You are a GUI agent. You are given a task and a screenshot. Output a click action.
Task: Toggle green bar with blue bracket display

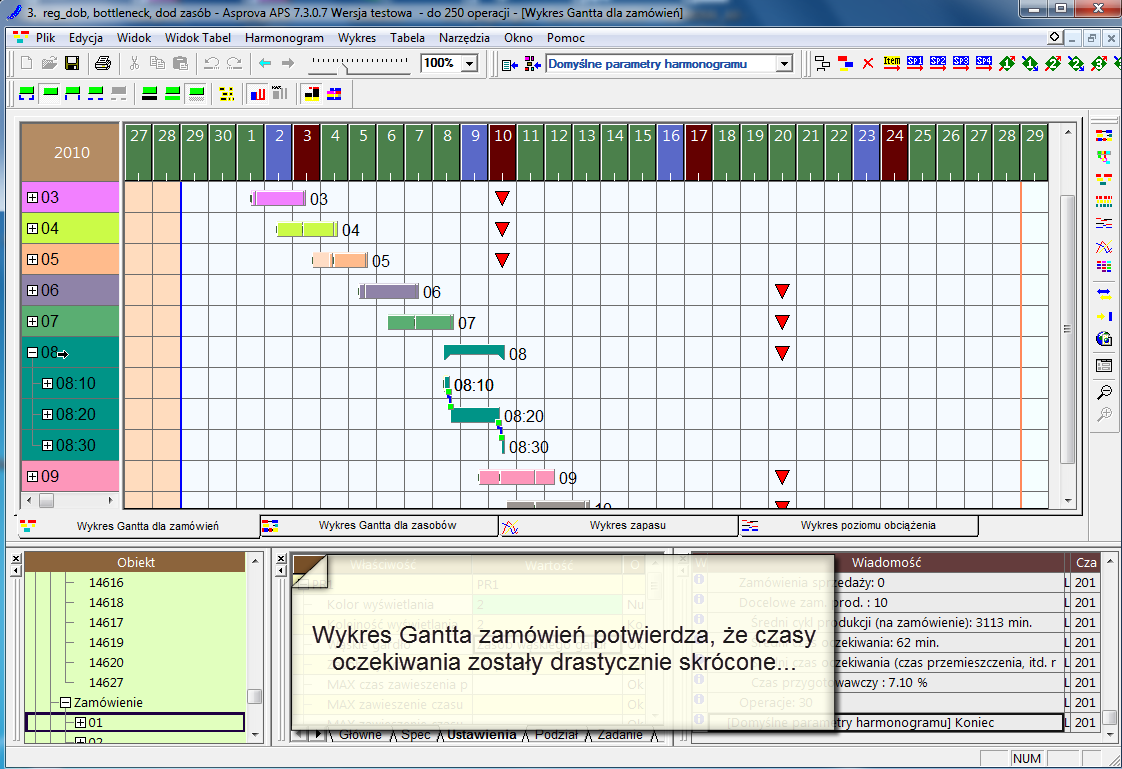(x=26, y=94)
